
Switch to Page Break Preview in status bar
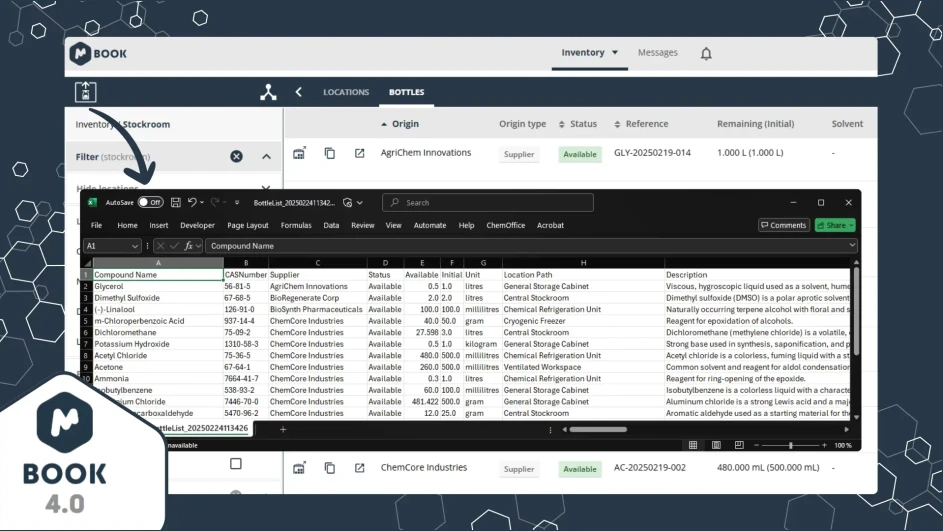pos(739,445)
